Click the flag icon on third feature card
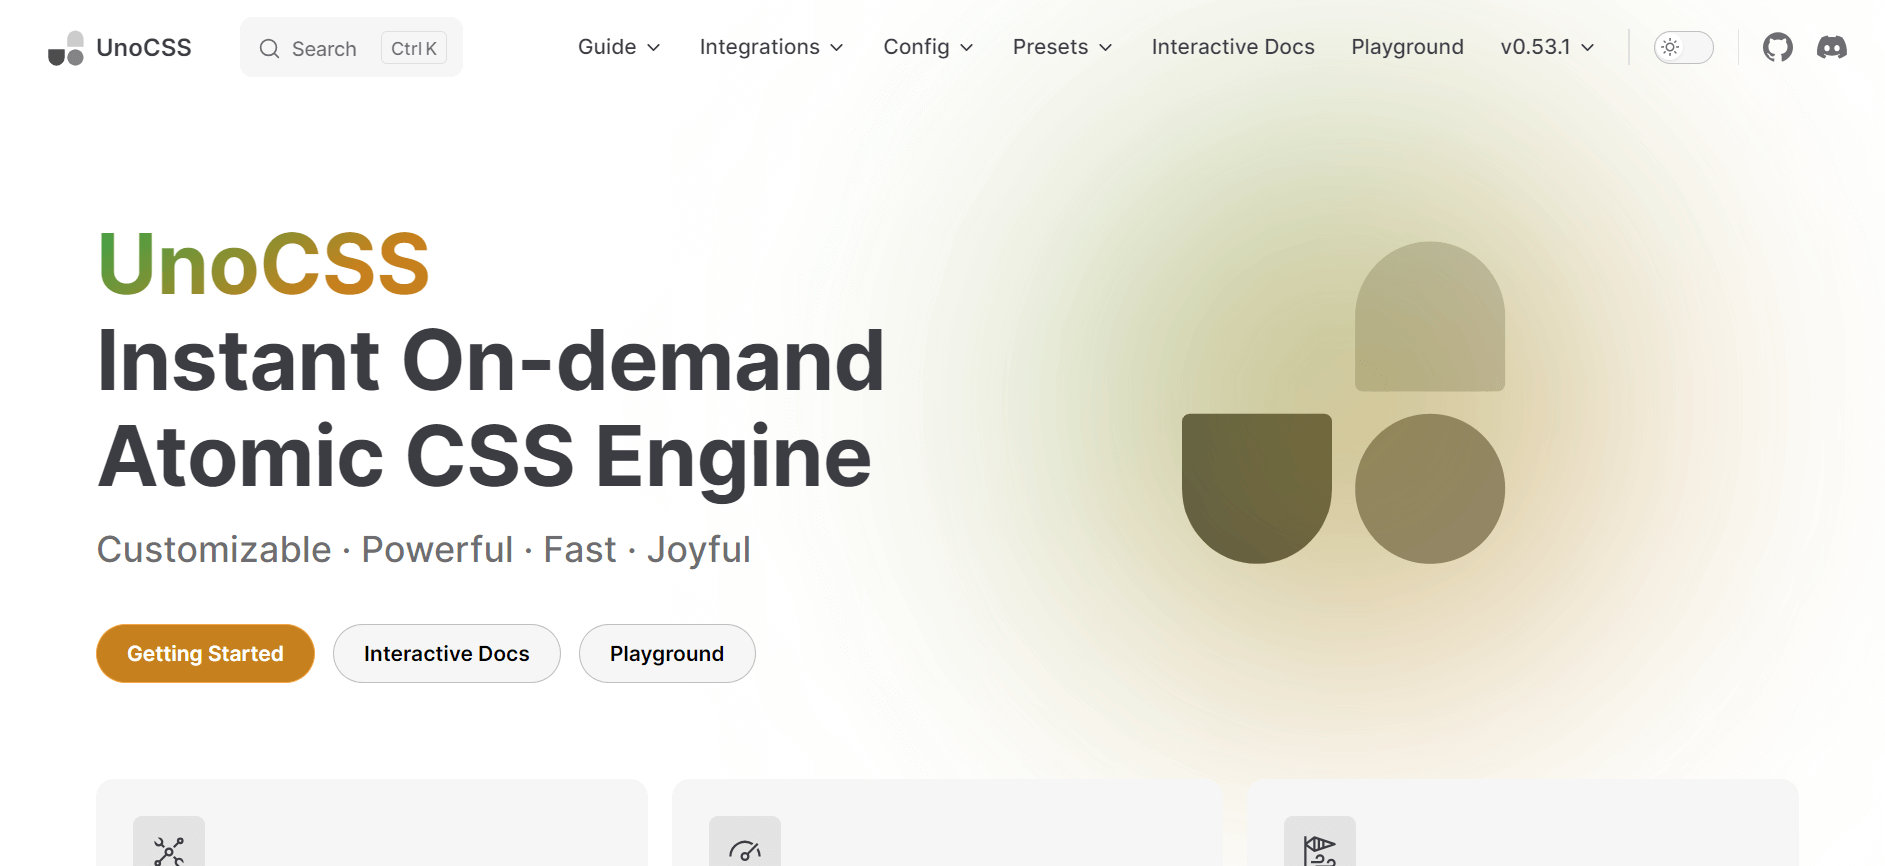Viewport: 1885px width, 866px height. click(1320, 850)
